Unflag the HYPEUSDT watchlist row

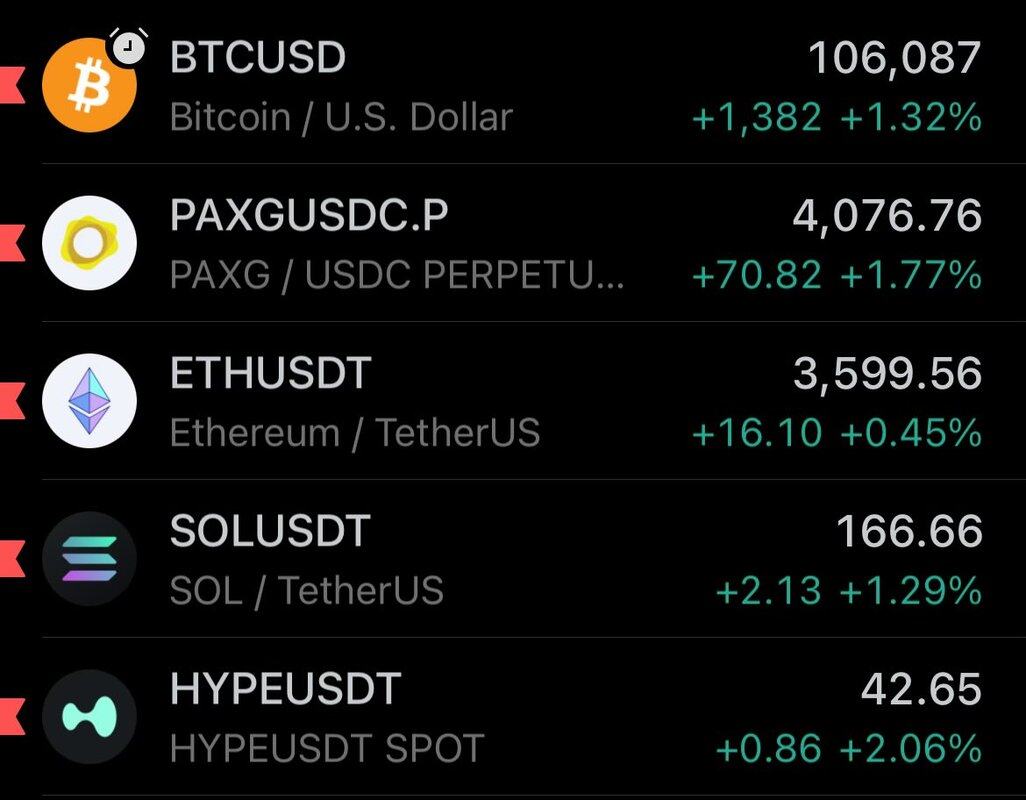tap(12, 716)
